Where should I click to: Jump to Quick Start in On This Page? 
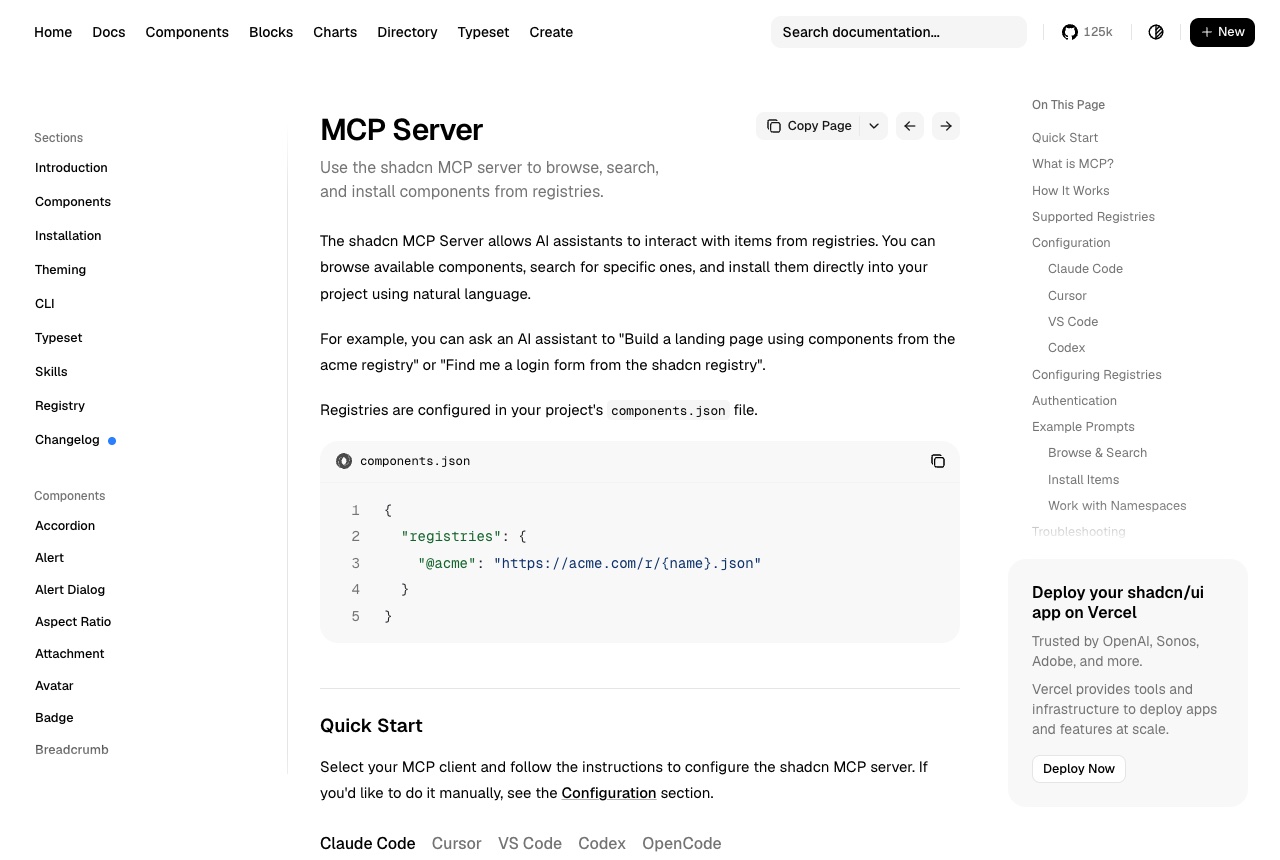[1065, 138]
